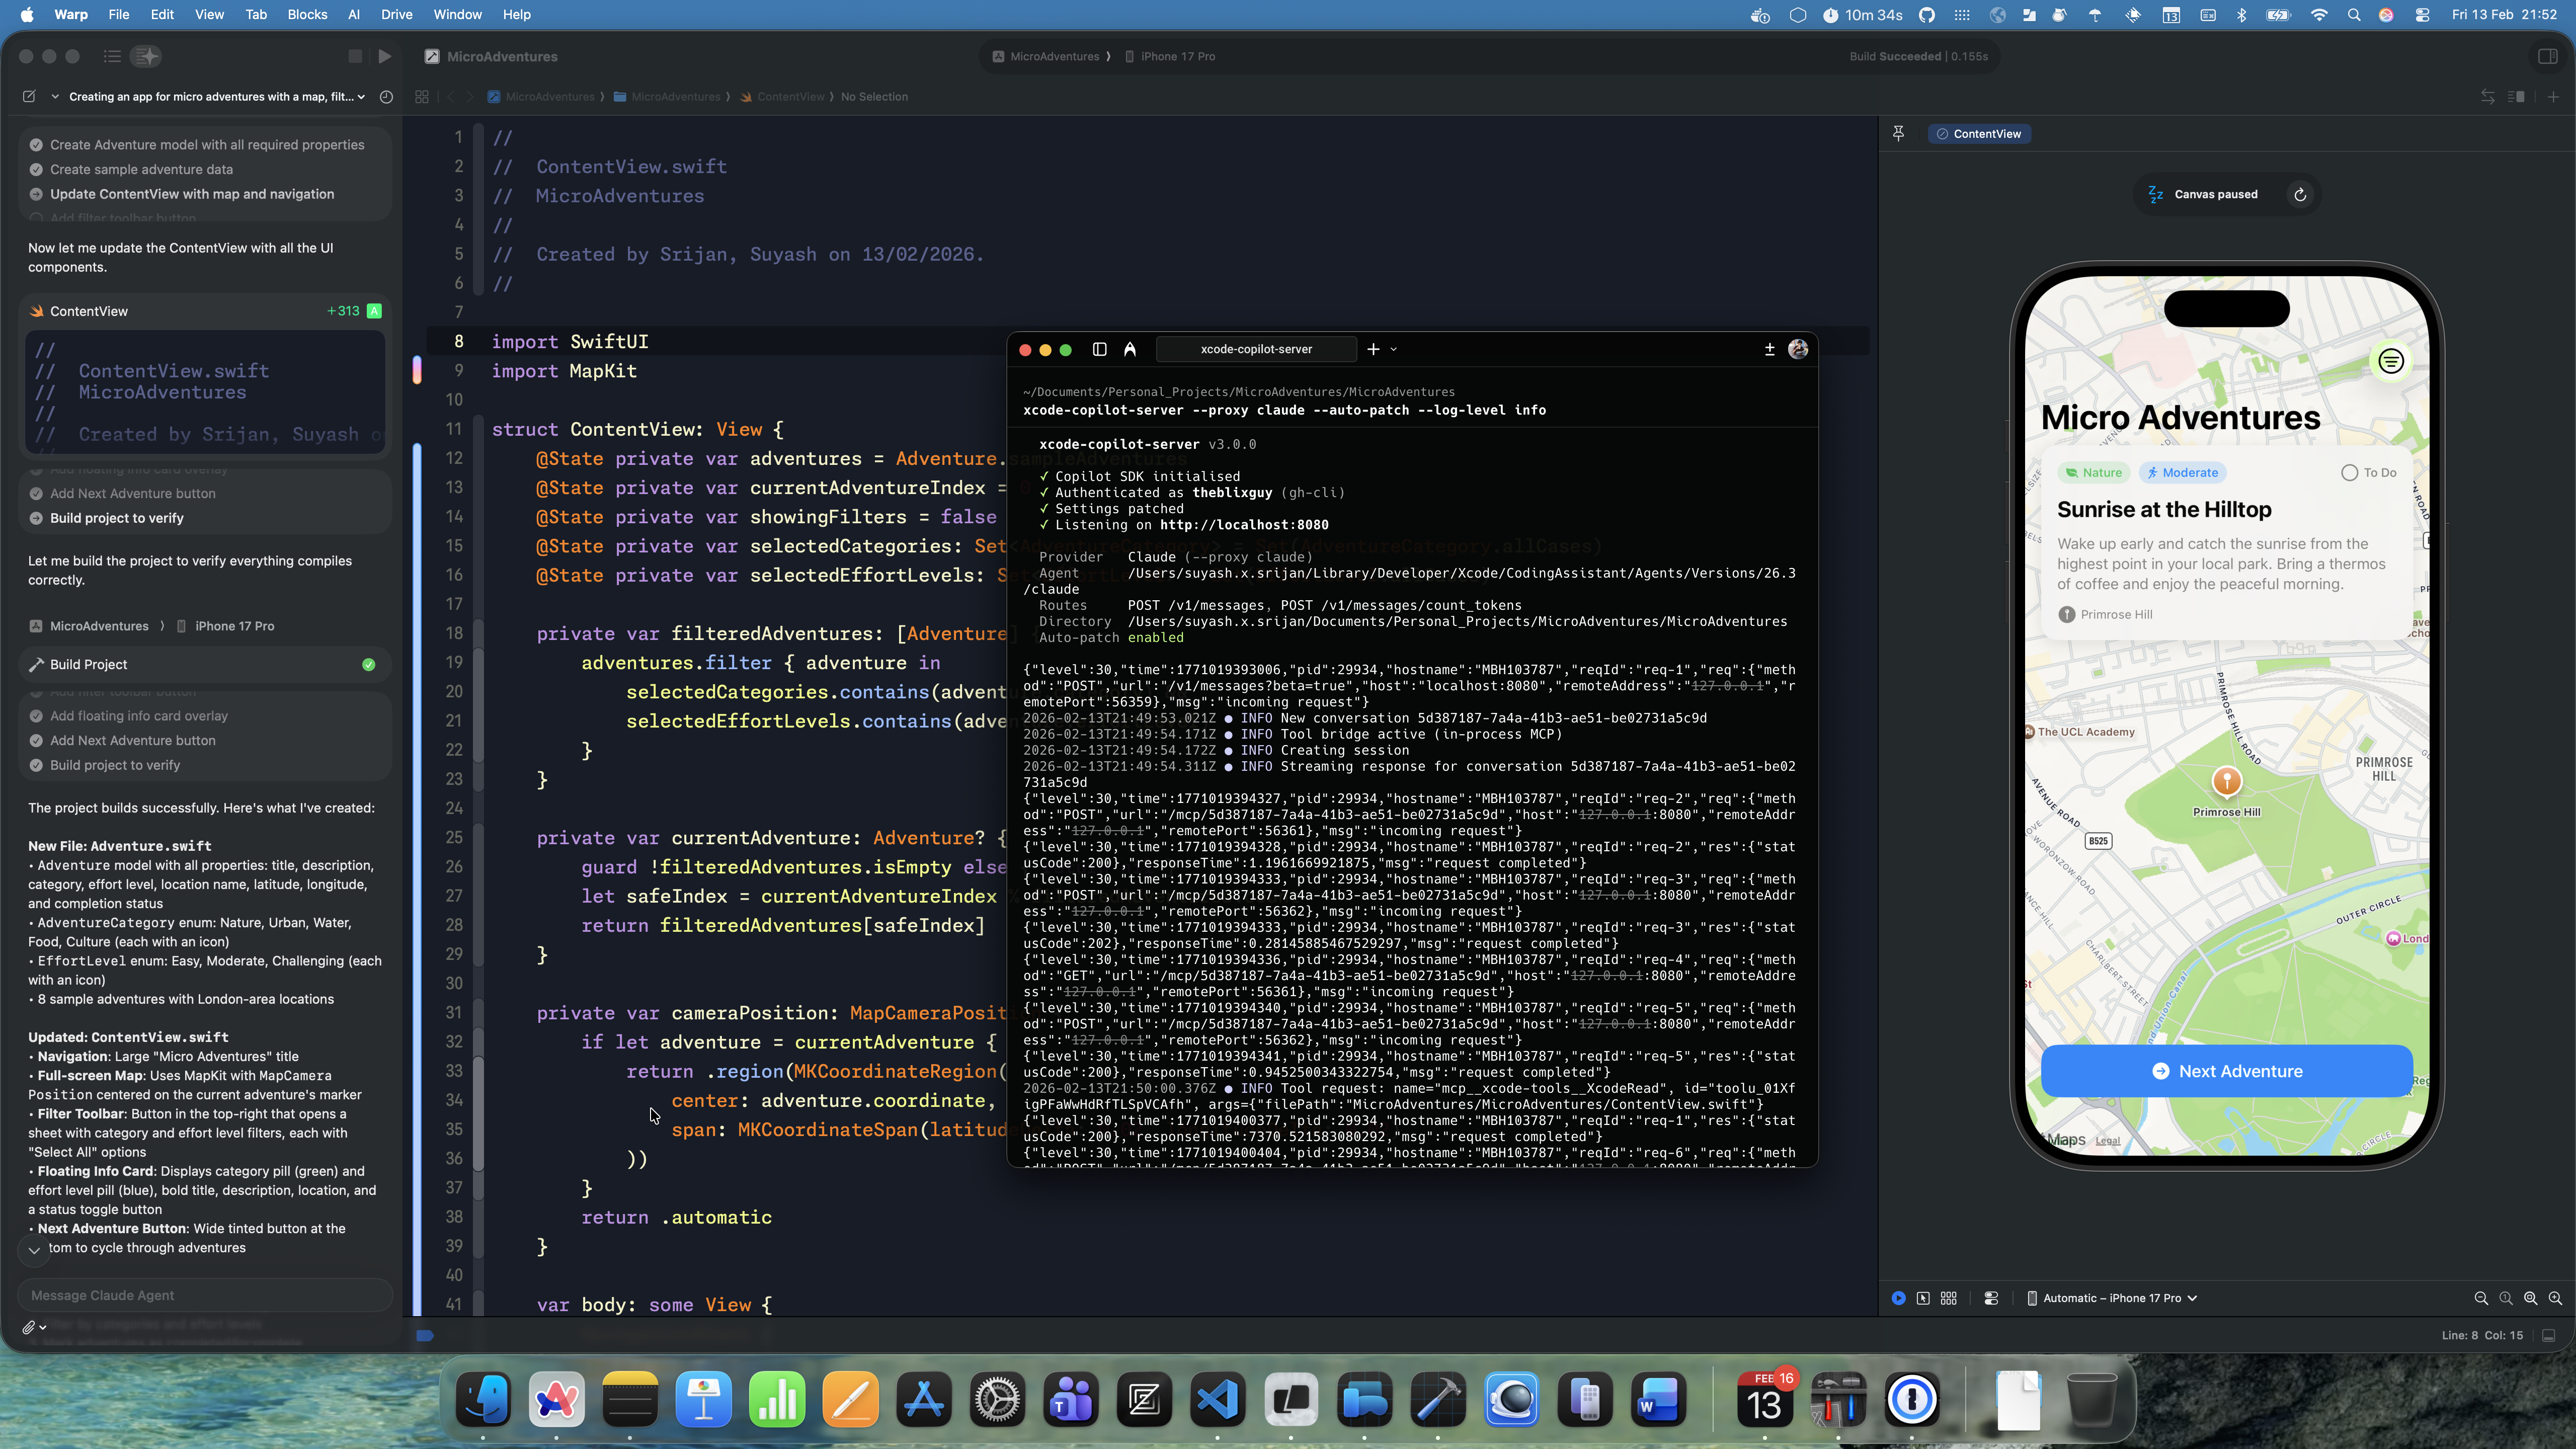Open the Drive menu
The image size is (2576, 1449).
(396, 15)
